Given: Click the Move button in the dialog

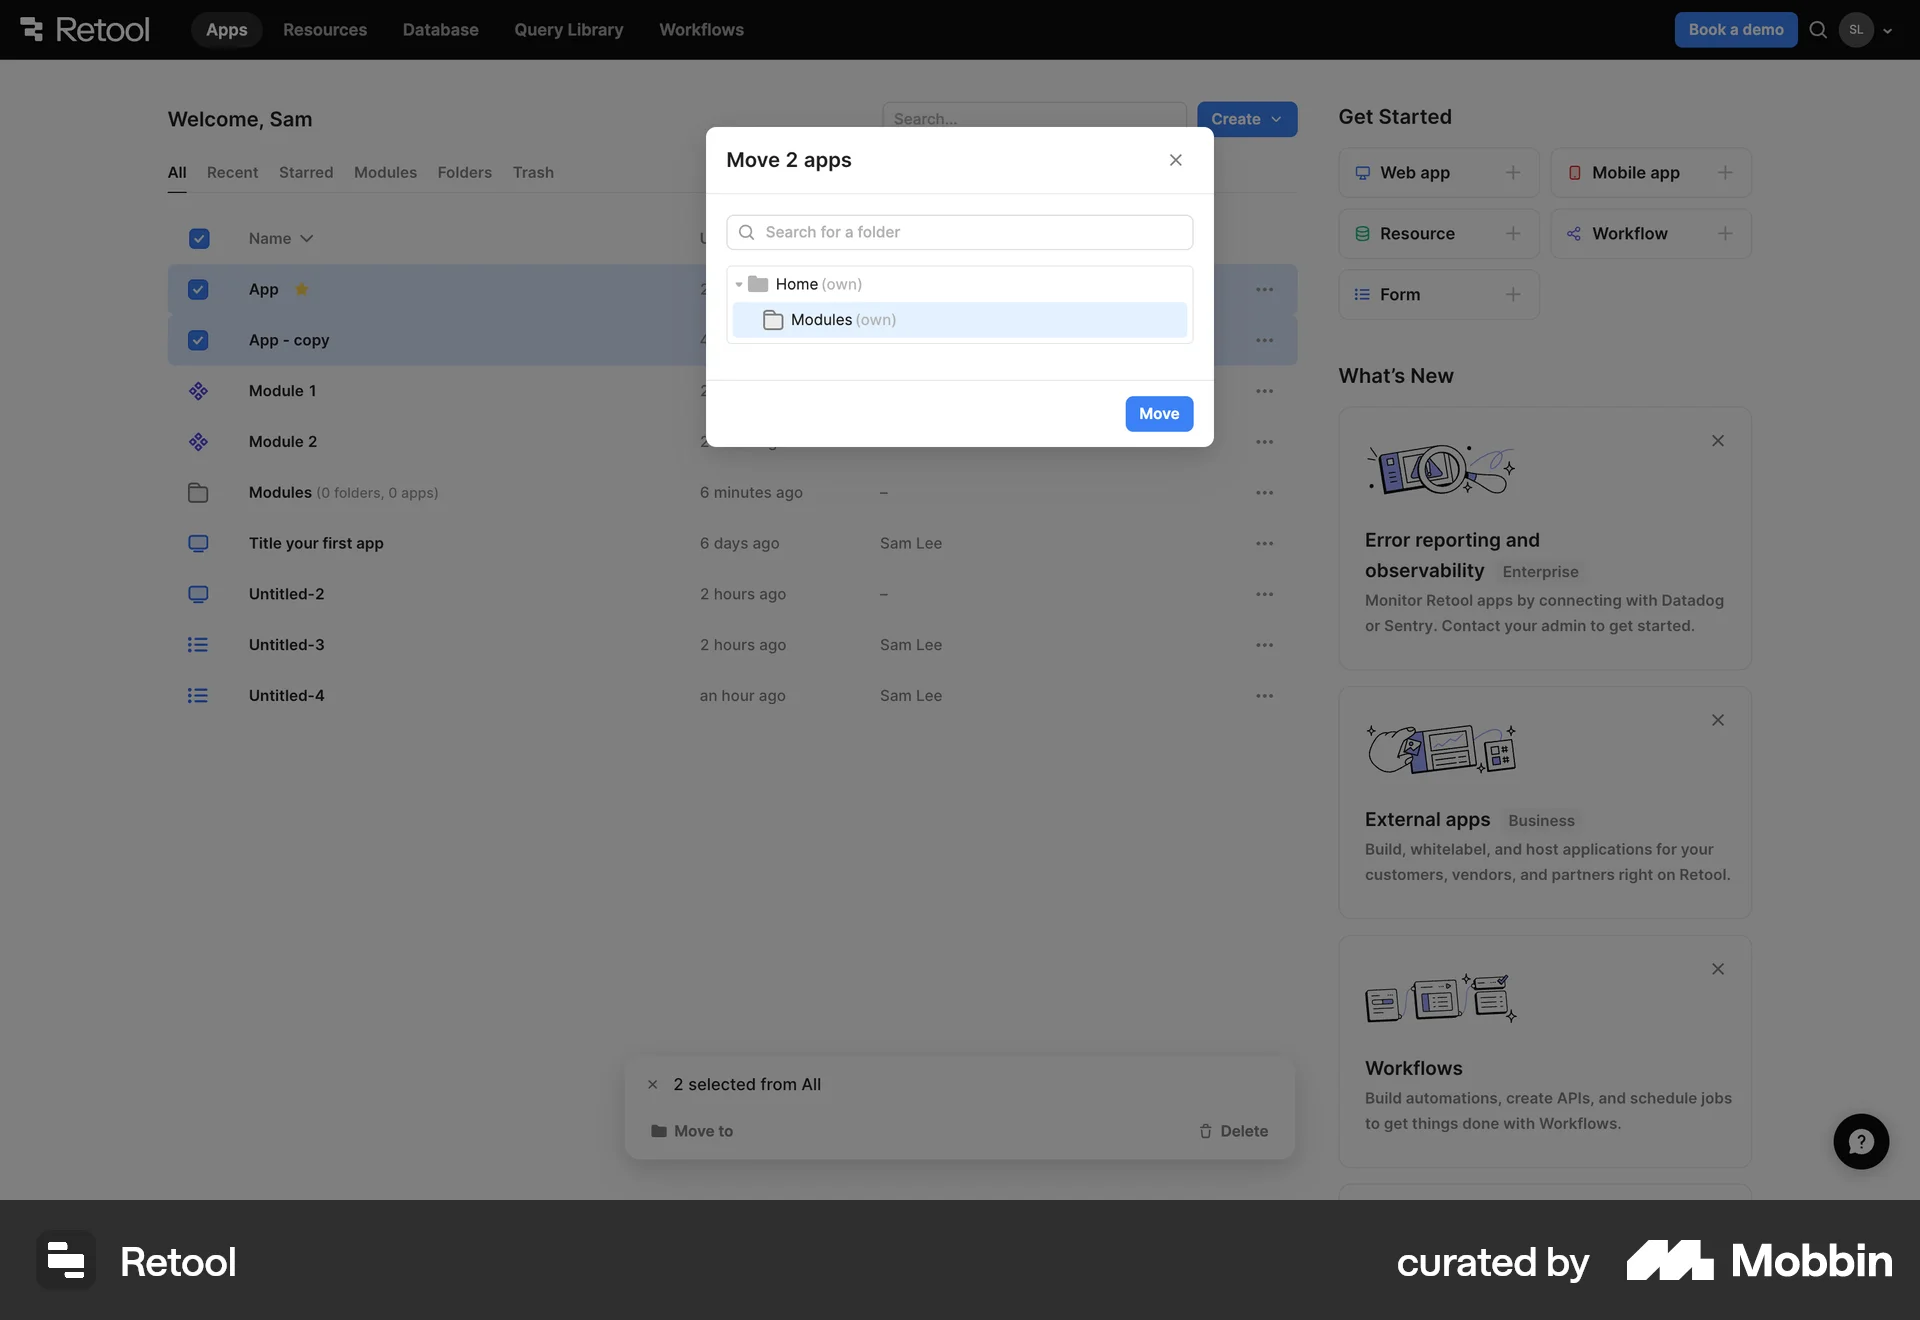Looking at the screenshot, I should pos(1158,413).
